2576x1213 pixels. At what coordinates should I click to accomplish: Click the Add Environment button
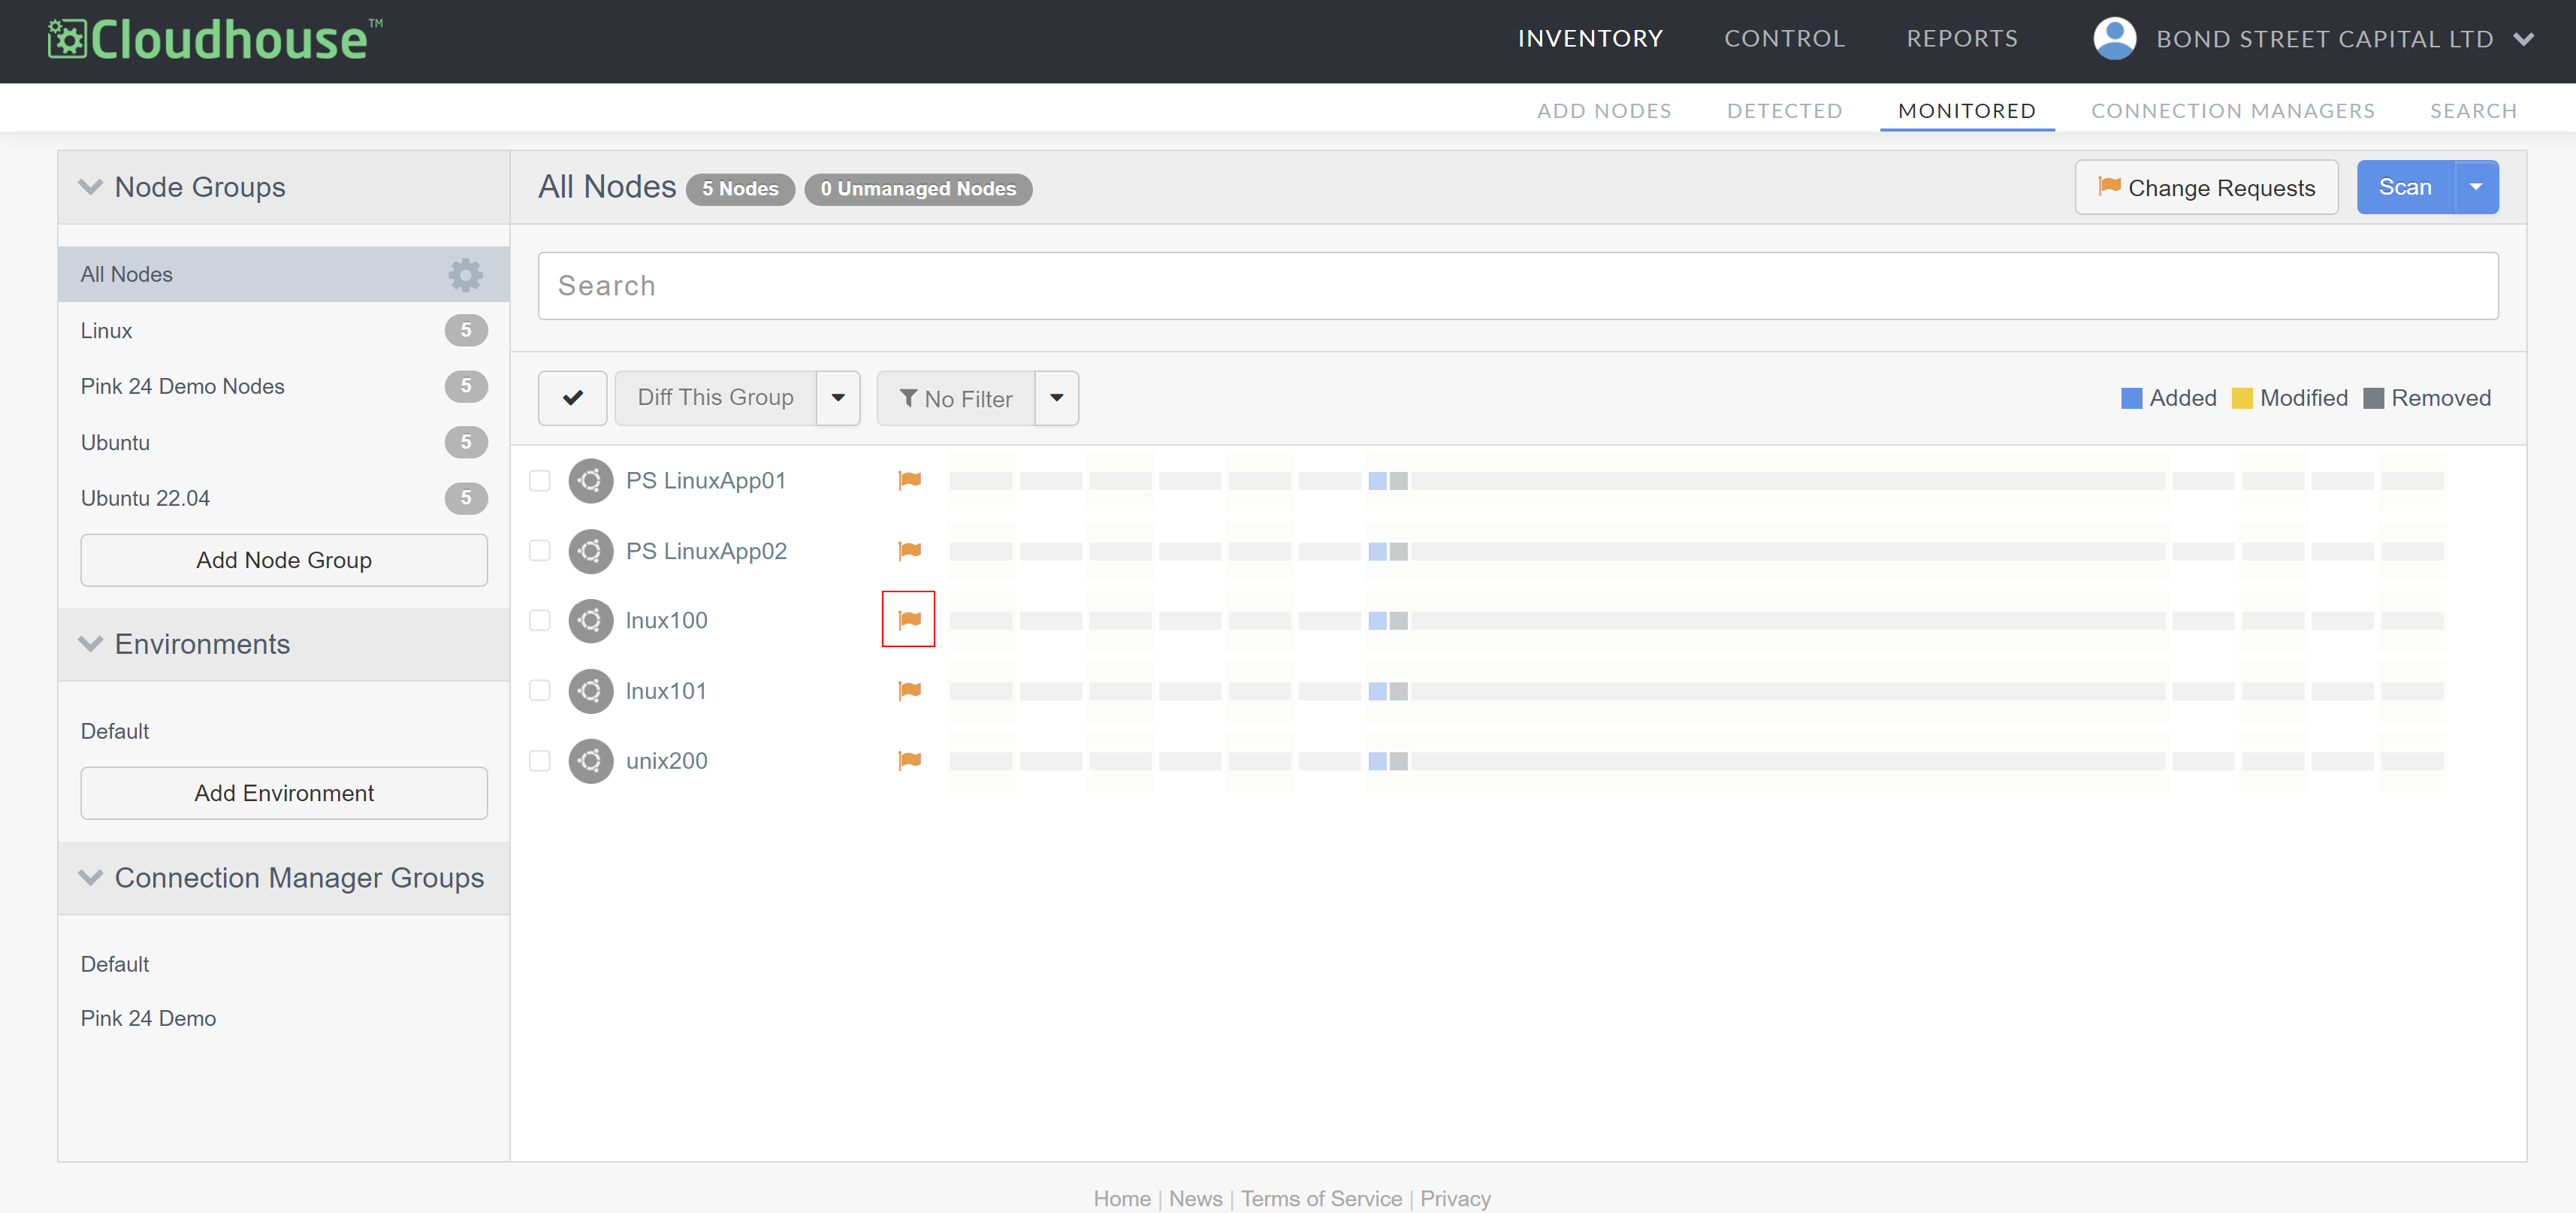[284, 793]
